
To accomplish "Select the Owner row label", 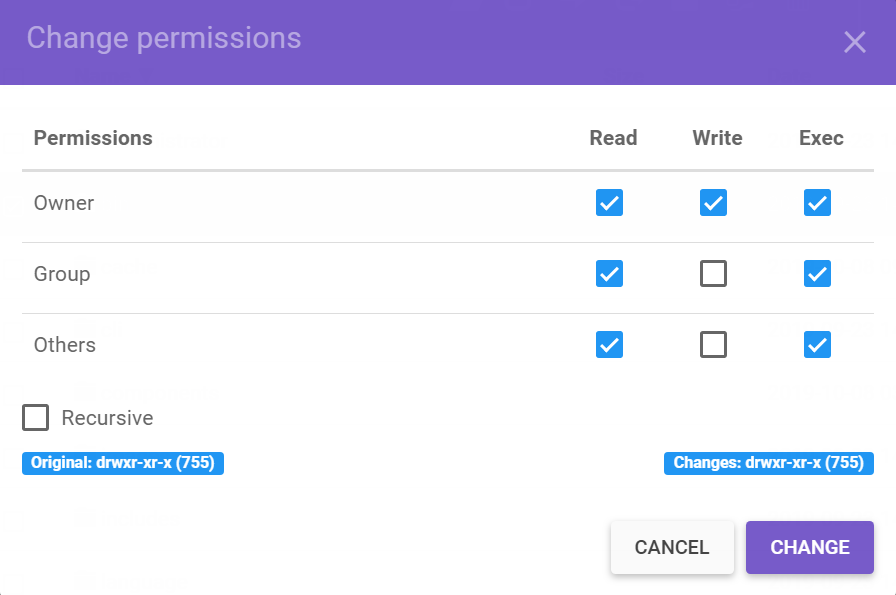I will coord(64,203).
